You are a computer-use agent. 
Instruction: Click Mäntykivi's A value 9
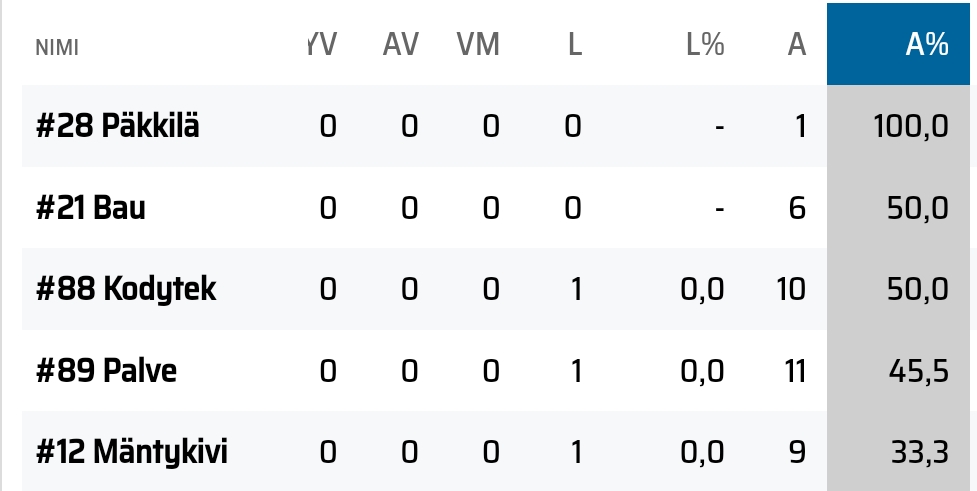pyautogui.click(x=797, y=452)
